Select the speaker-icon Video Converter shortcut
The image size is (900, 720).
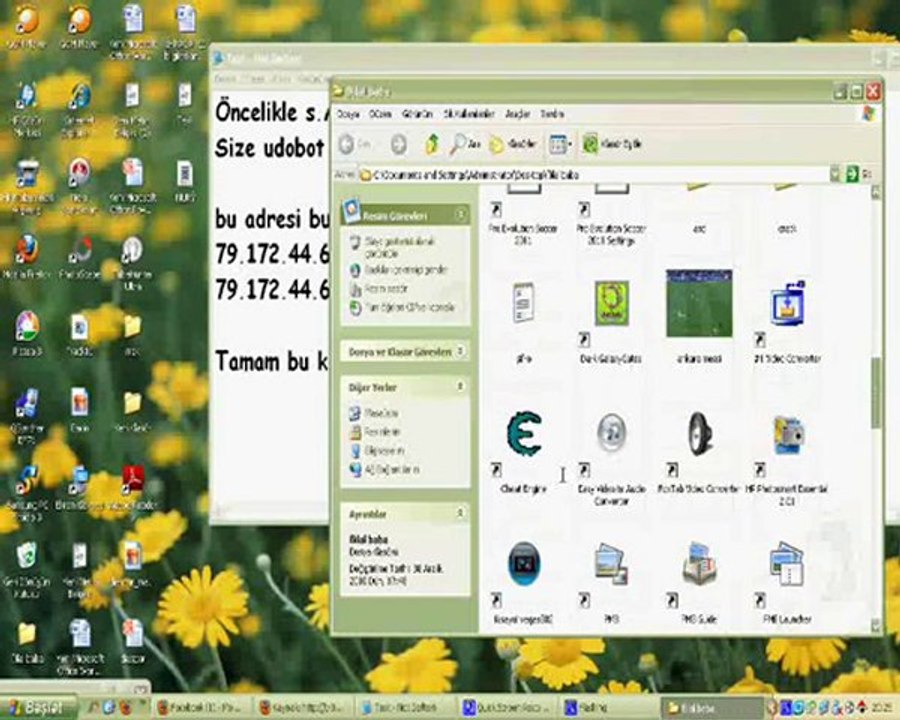tap(699, 435)
